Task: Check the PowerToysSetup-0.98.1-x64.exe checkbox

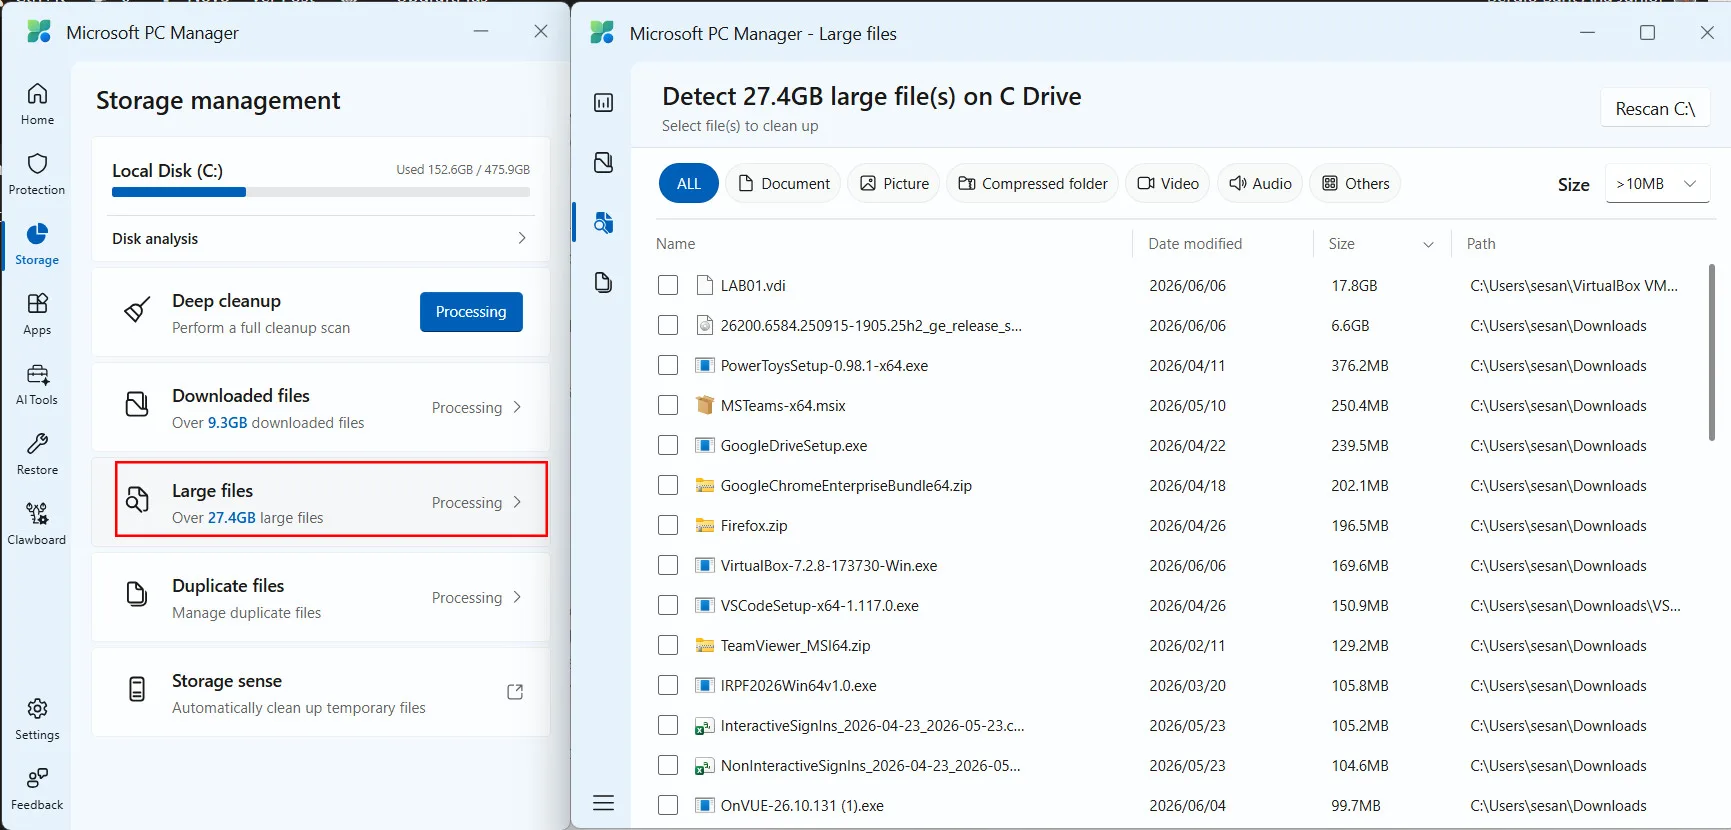Action: tap(668, 365)
